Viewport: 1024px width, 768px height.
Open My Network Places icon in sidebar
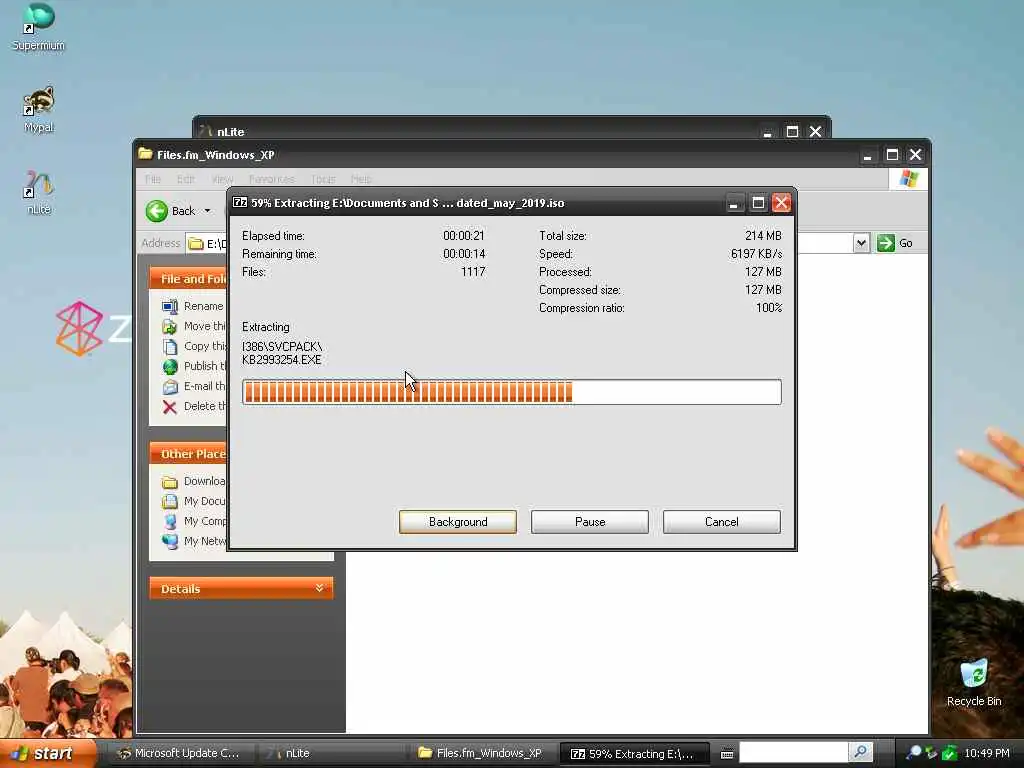tap(170, 541)
